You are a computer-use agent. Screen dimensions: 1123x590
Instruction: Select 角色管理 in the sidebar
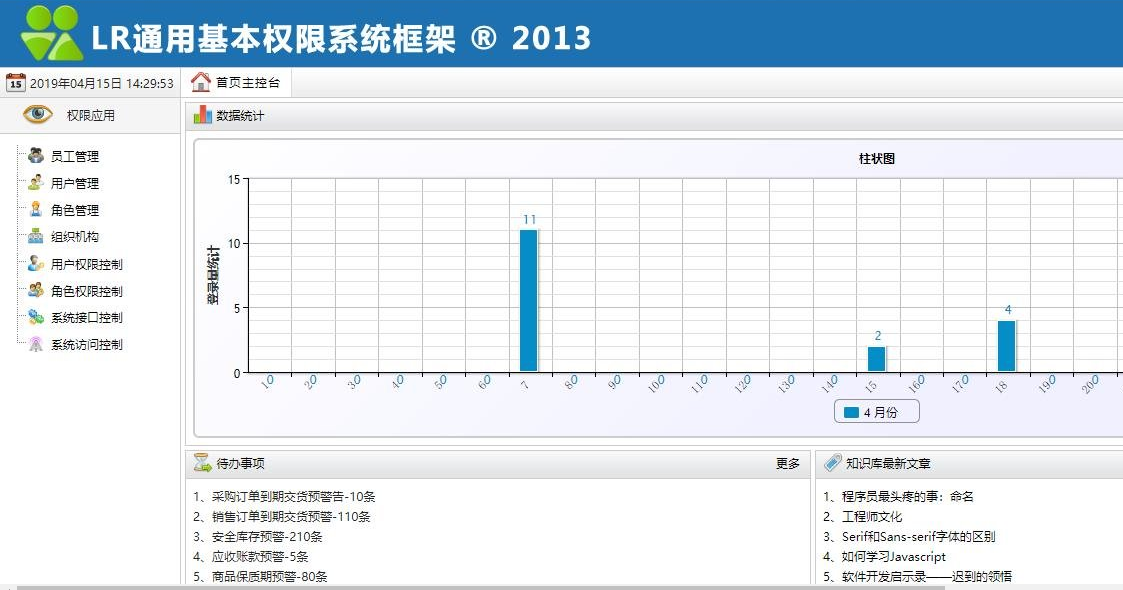(x=74, y=210)
